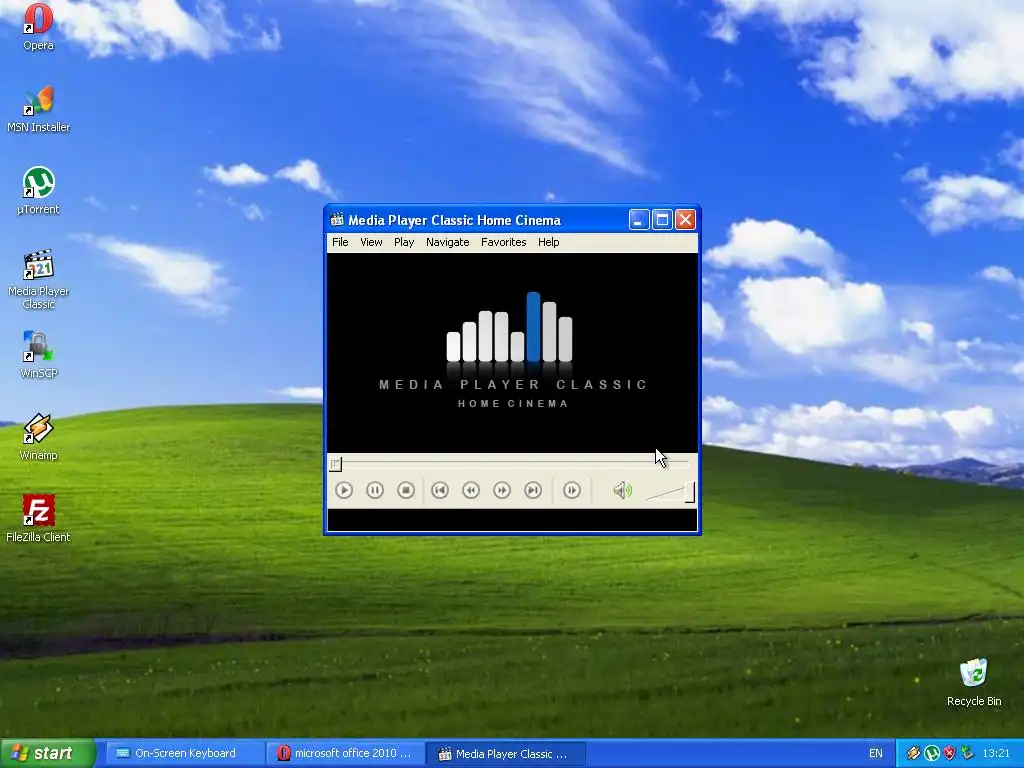
Task: Select the MSN Installer desktop icon
Action: 38,109
